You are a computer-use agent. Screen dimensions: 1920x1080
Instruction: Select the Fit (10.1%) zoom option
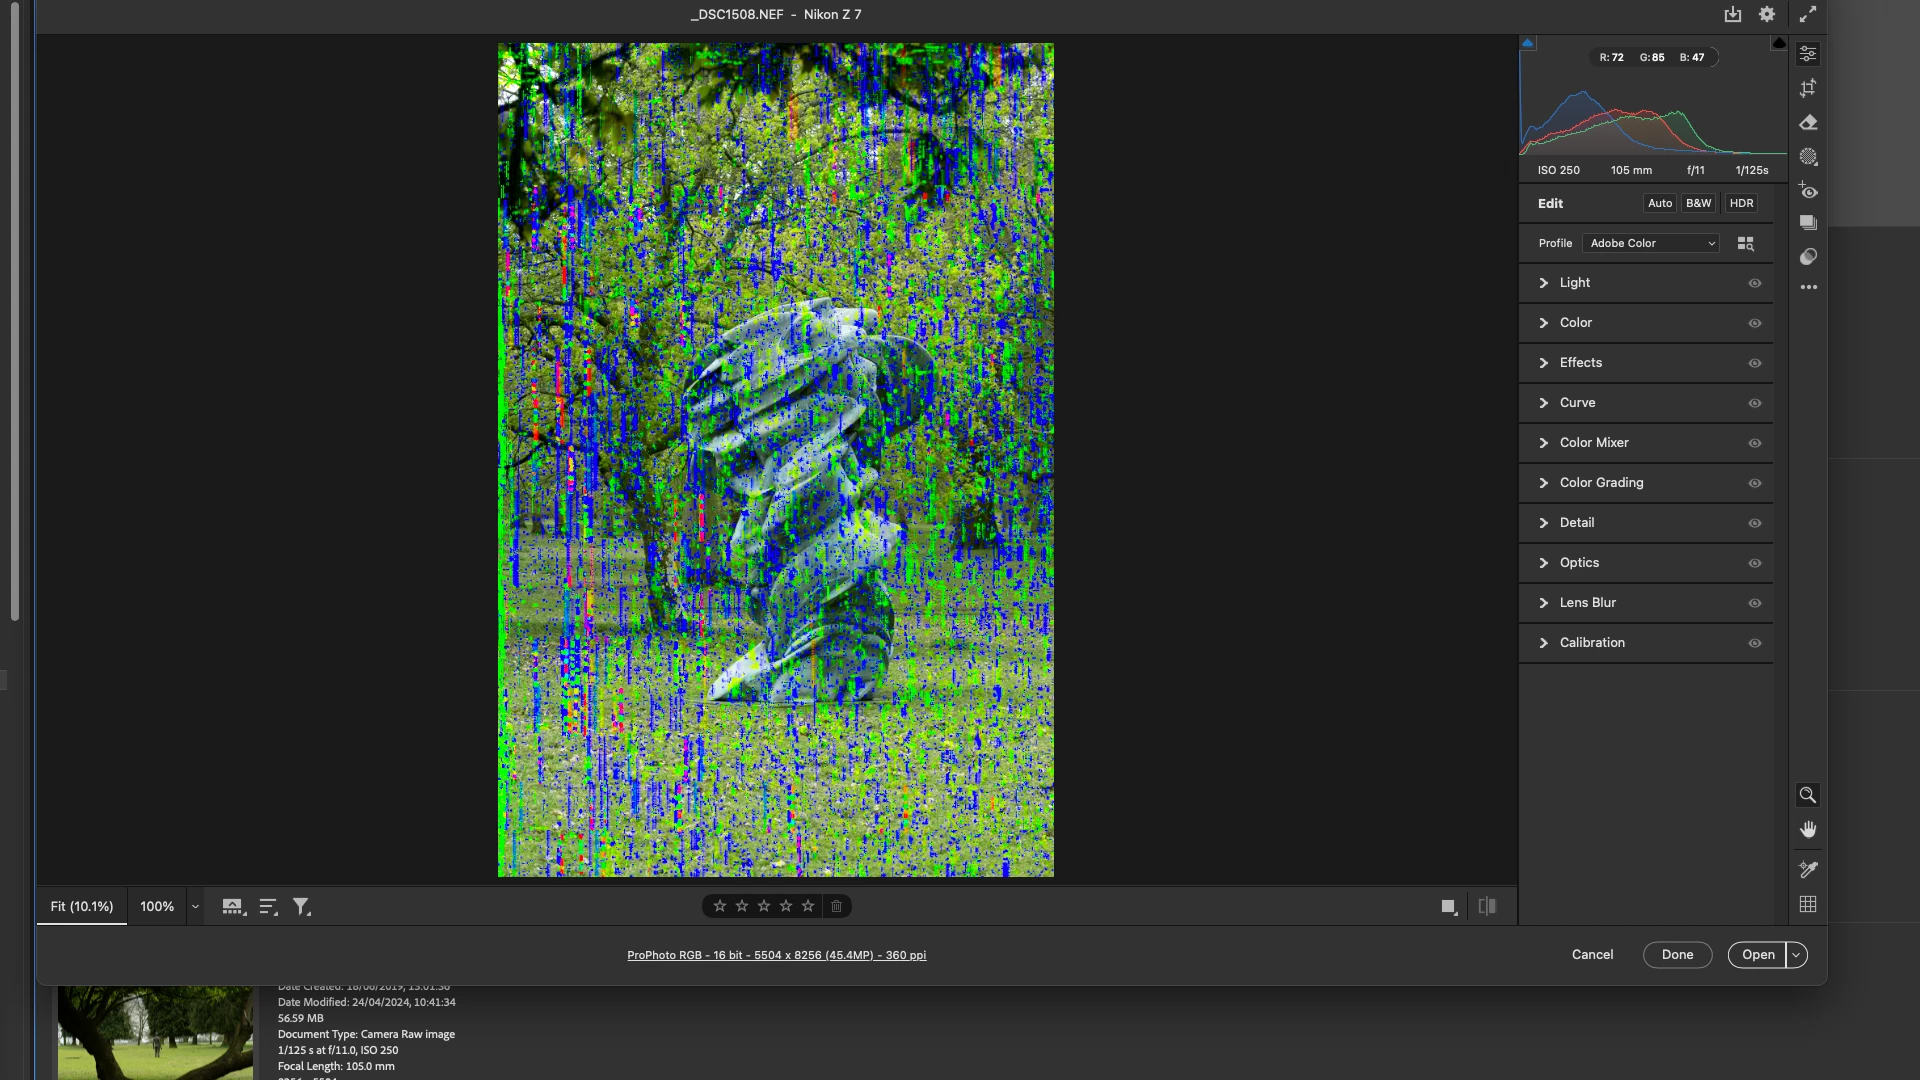pyautogui.click(x=82, y=906)
